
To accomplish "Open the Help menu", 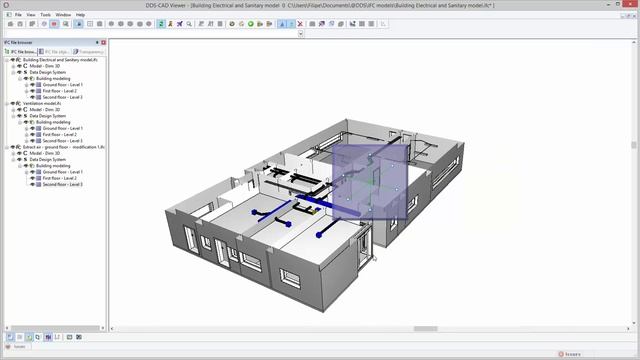I will [80, 15].
